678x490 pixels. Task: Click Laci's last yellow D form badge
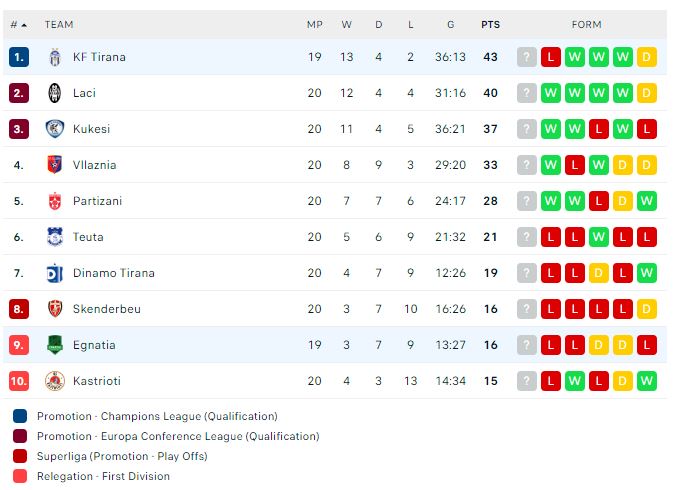coord(646,93)
